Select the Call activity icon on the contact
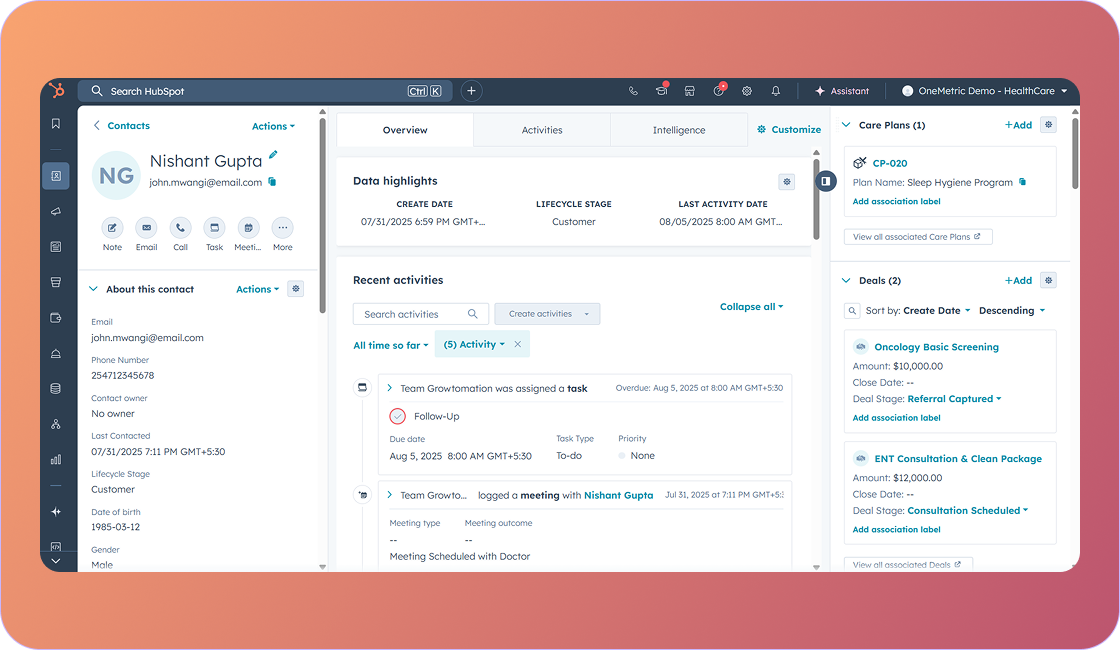Screen dimensions: 1120x650 [180, 228]
